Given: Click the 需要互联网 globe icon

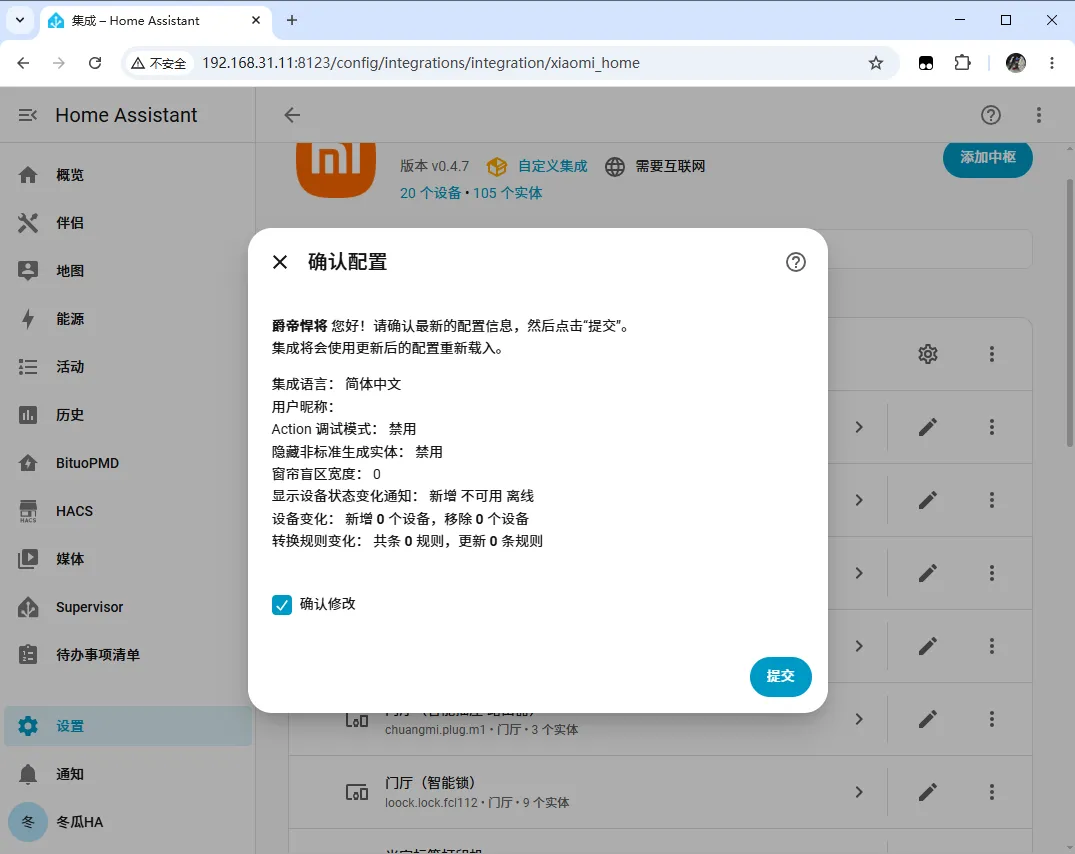Looking at the screenshot, I should point(615,167).
